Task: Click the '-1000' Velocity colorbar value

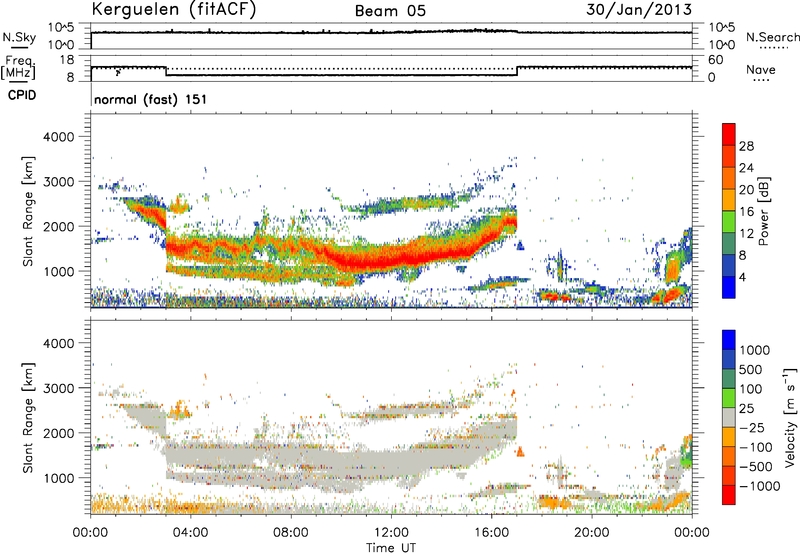Action: [x=759, y=486]
